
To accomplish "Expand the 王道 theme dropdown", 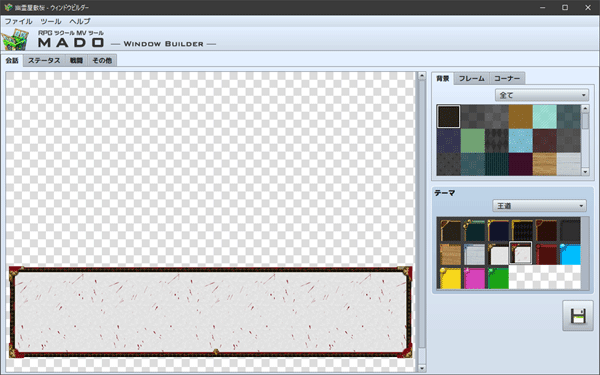I will [x=539, y=206].
